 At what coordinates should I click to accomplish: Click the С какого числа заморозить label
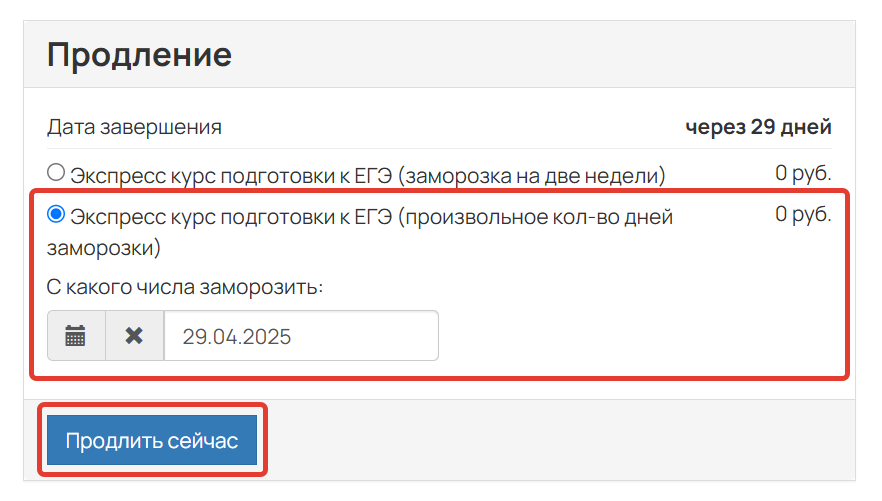point(184,287)
